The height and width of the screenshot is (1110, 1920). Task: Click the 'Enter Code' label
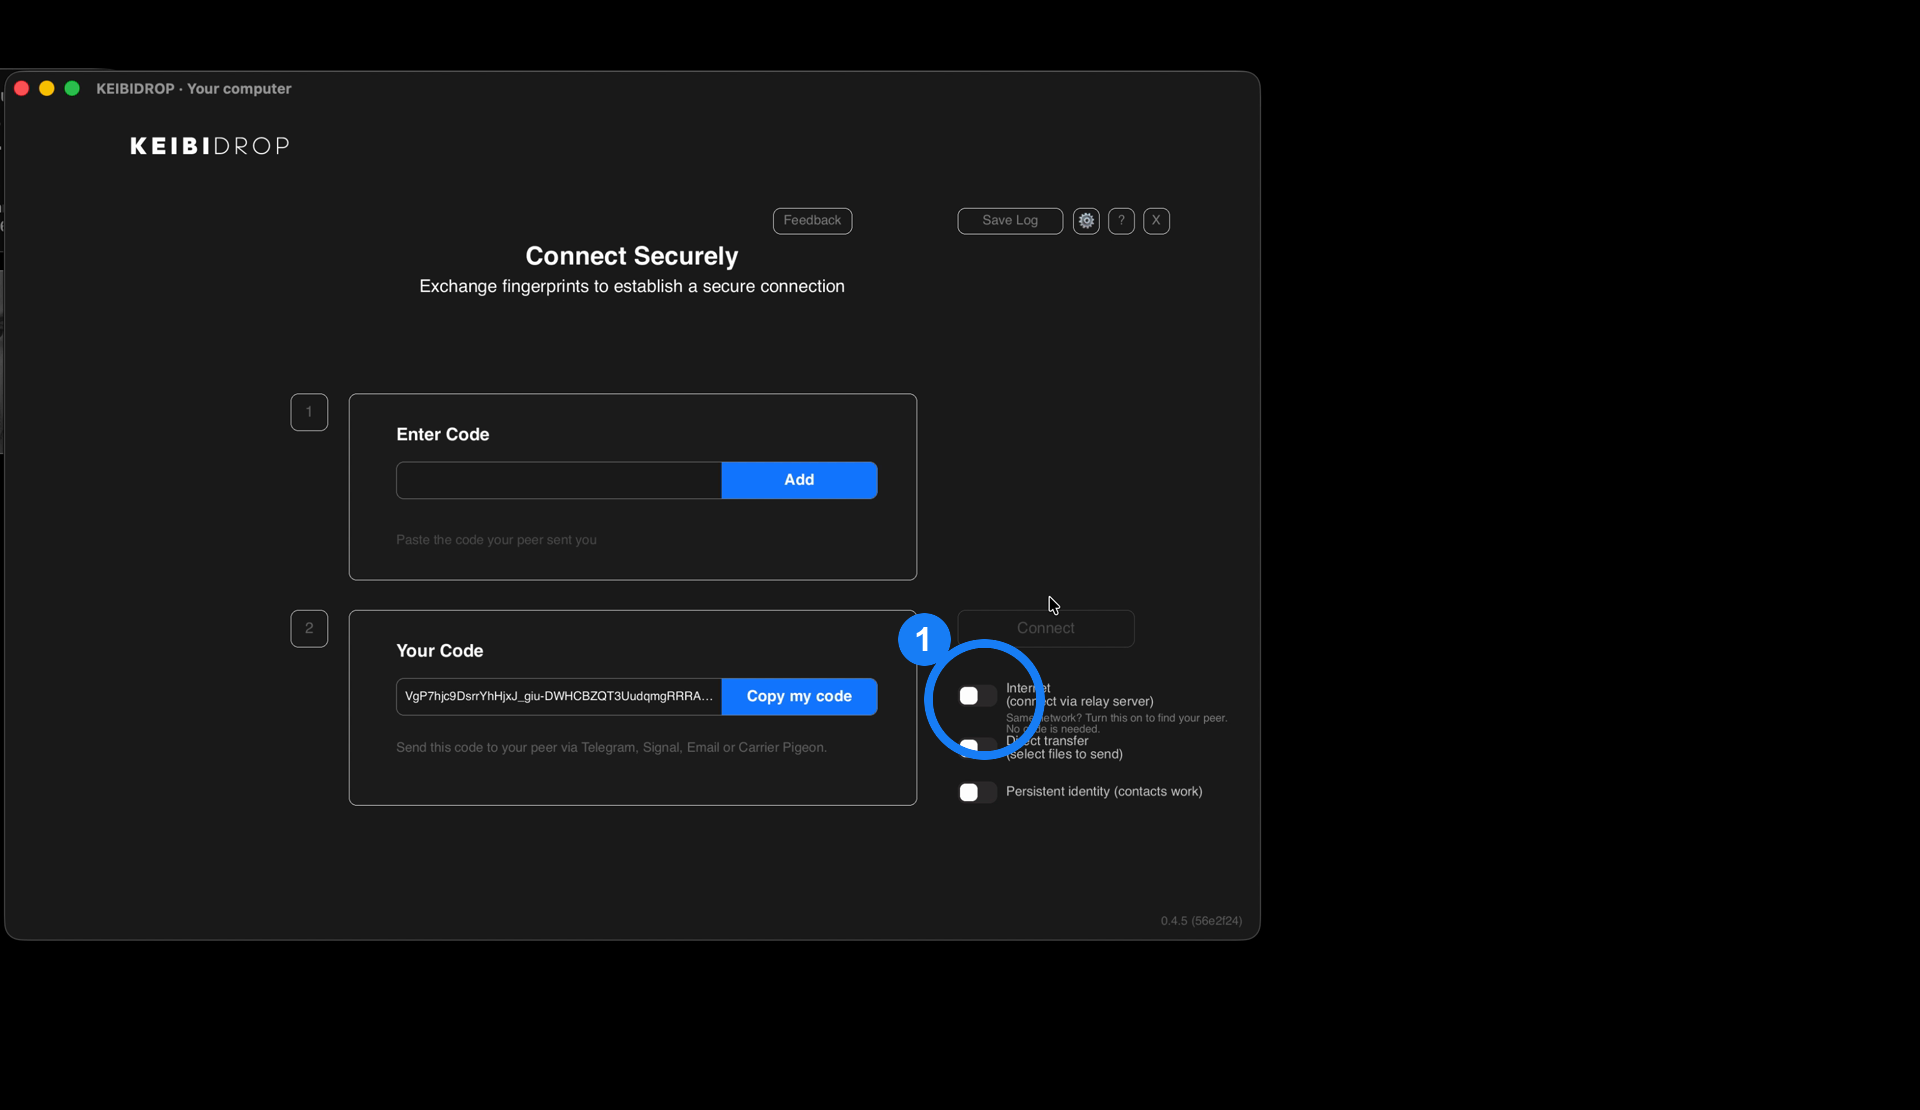(x=443, y=434)
